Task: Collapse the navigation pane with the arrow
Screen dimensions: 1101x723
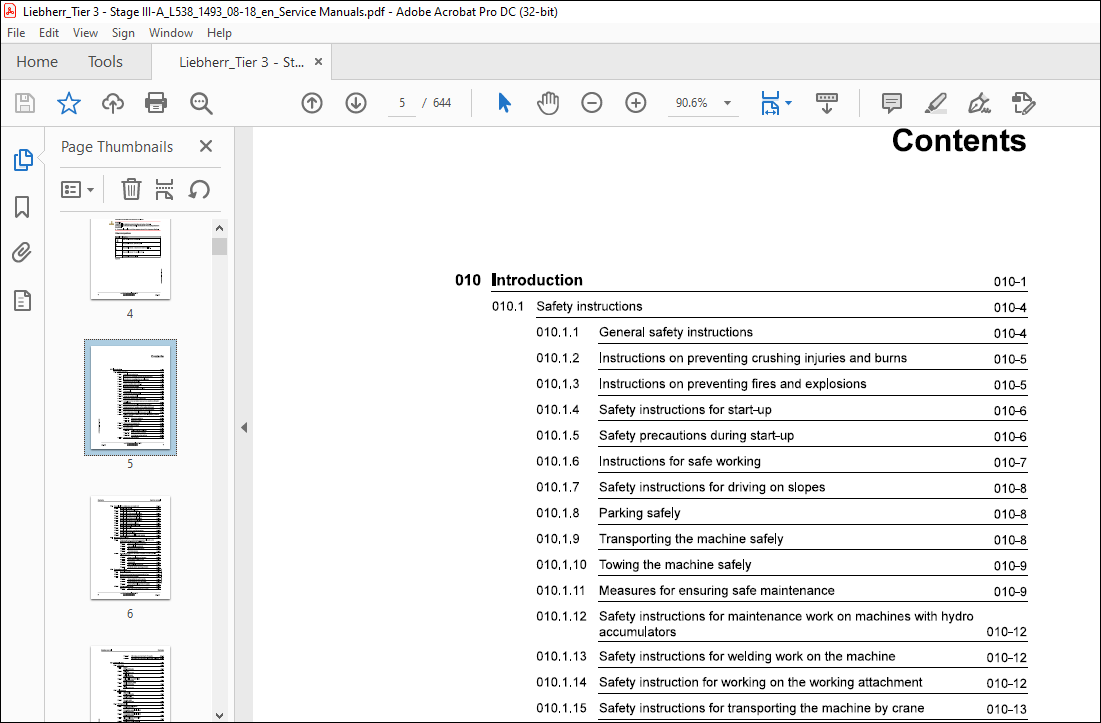Action: (244, 427)
